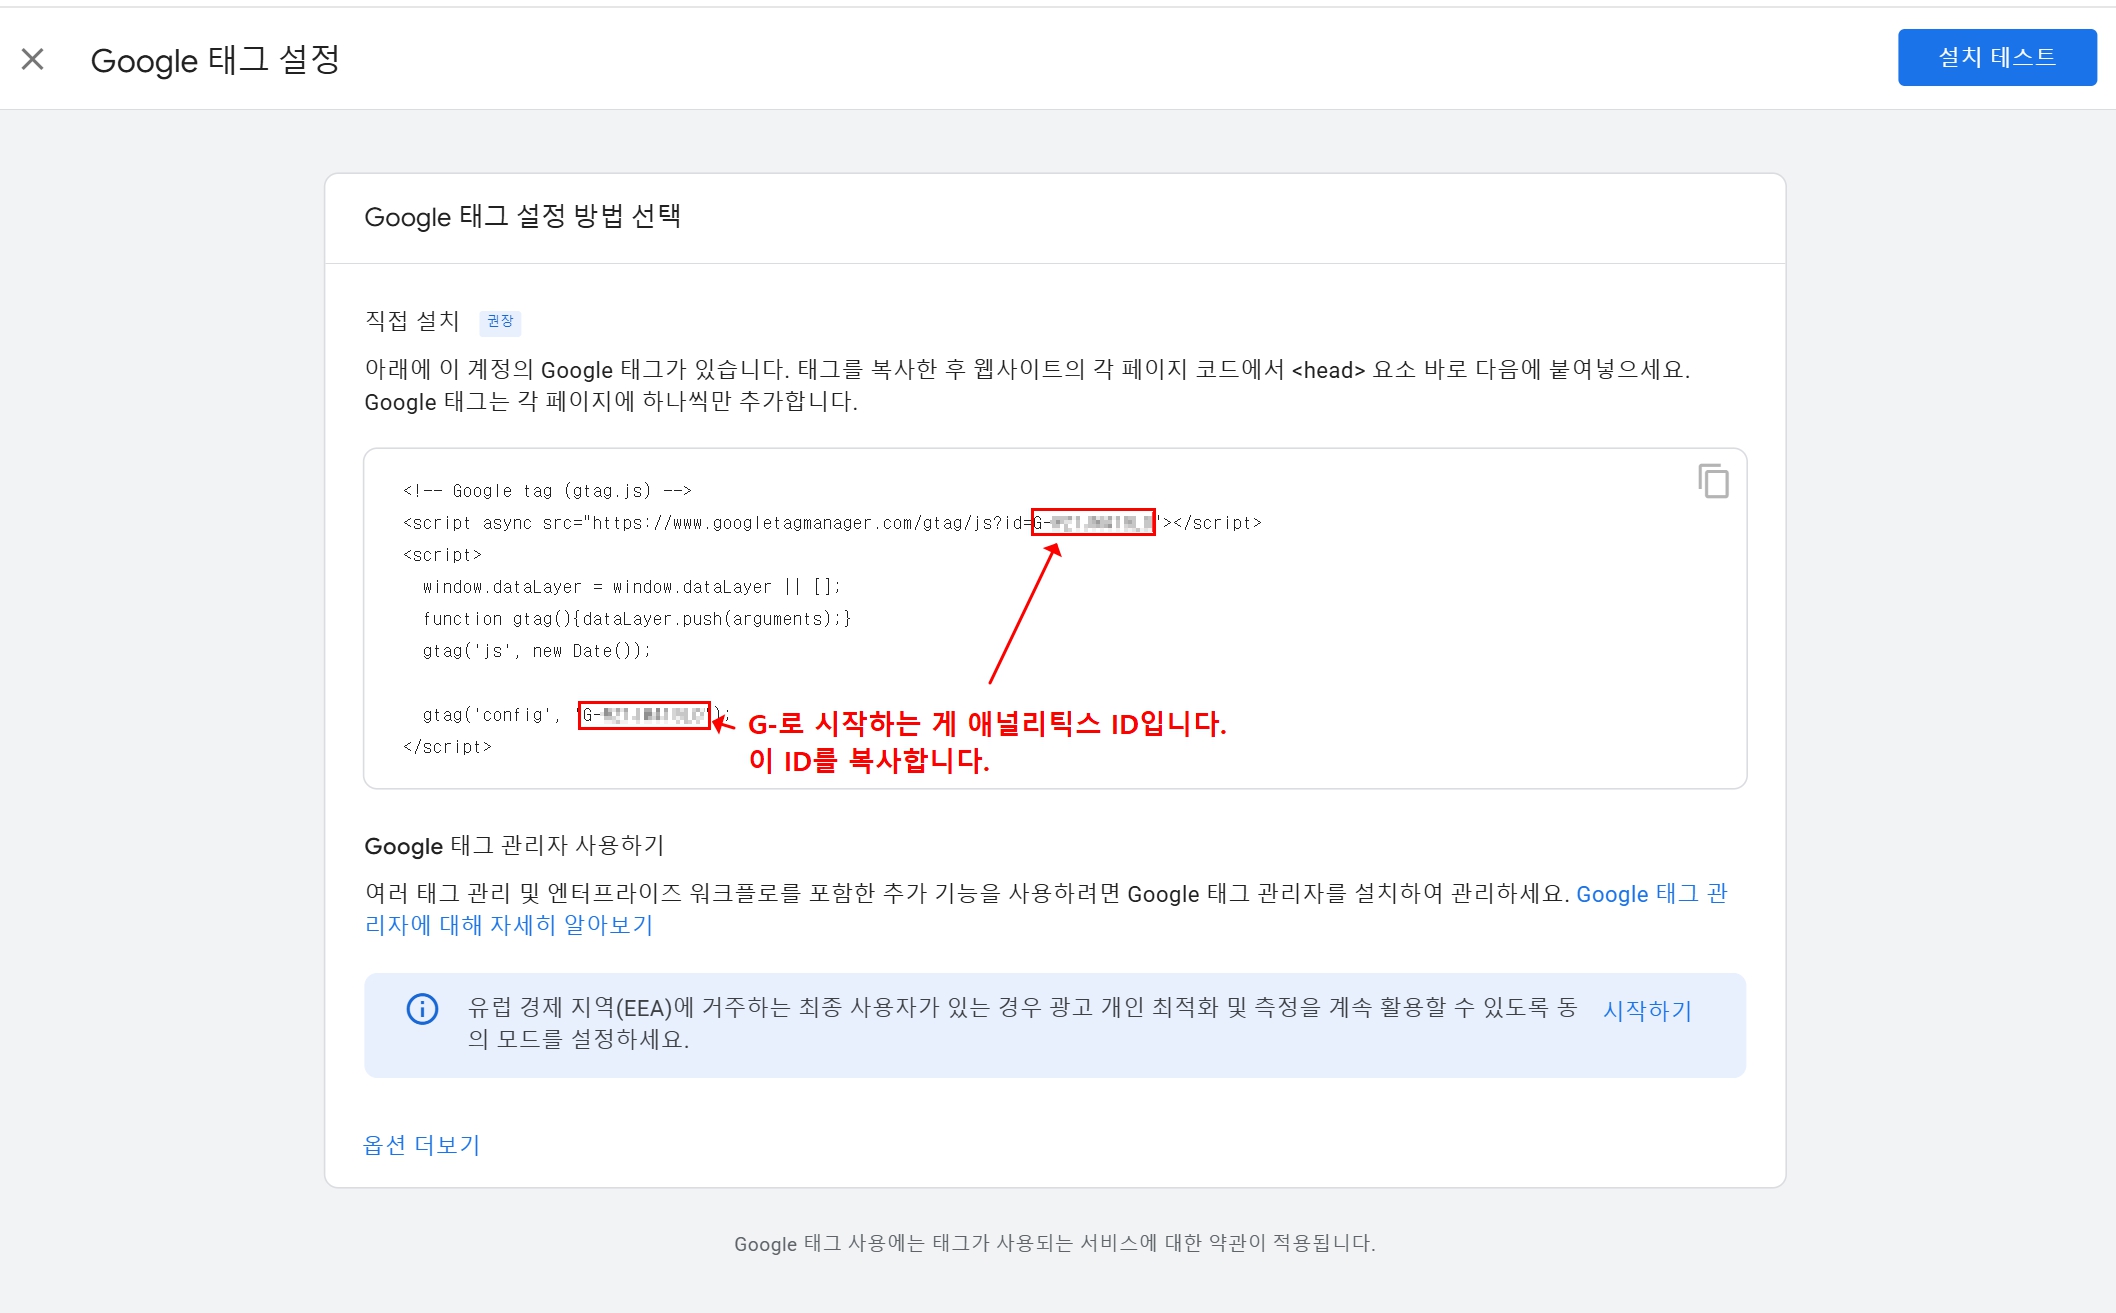Image resolution: width=2116 pixels, height=1313 pixels.
Task: Click the 직접 설치 section heading
Action: (412, 321)
